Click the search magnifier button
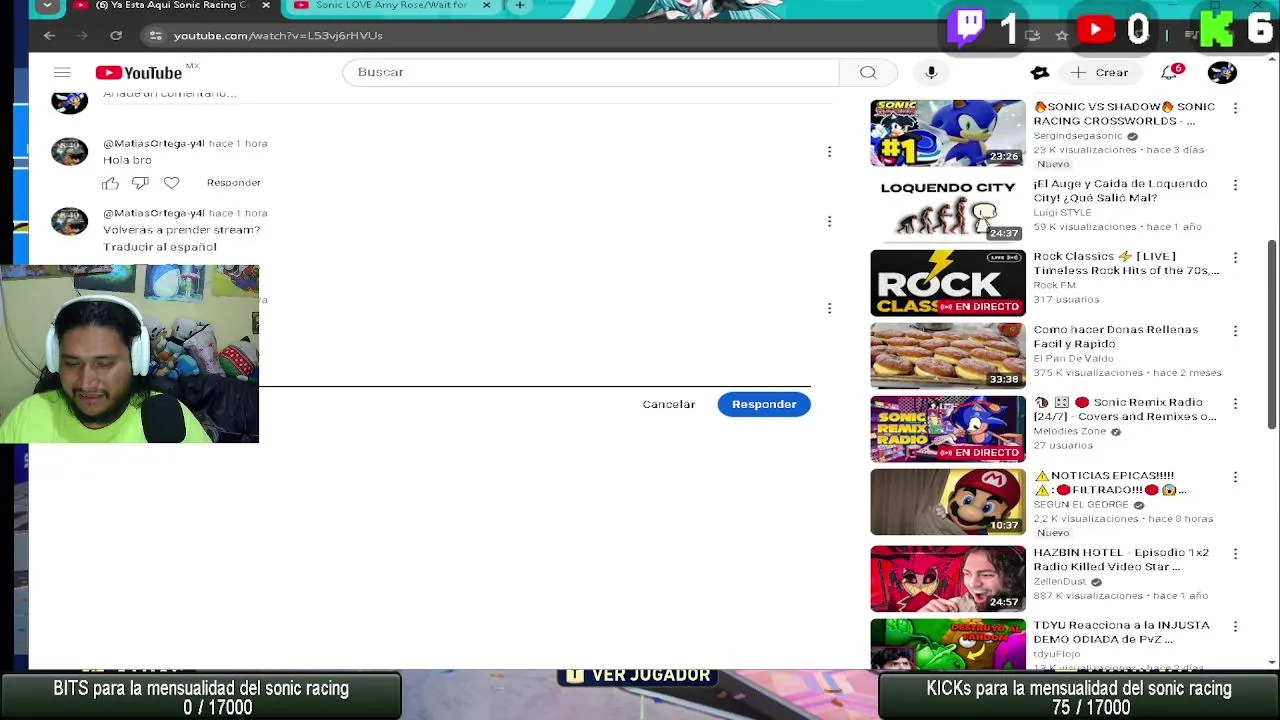This screenshot has width=1280, height=720. [868, 72]
